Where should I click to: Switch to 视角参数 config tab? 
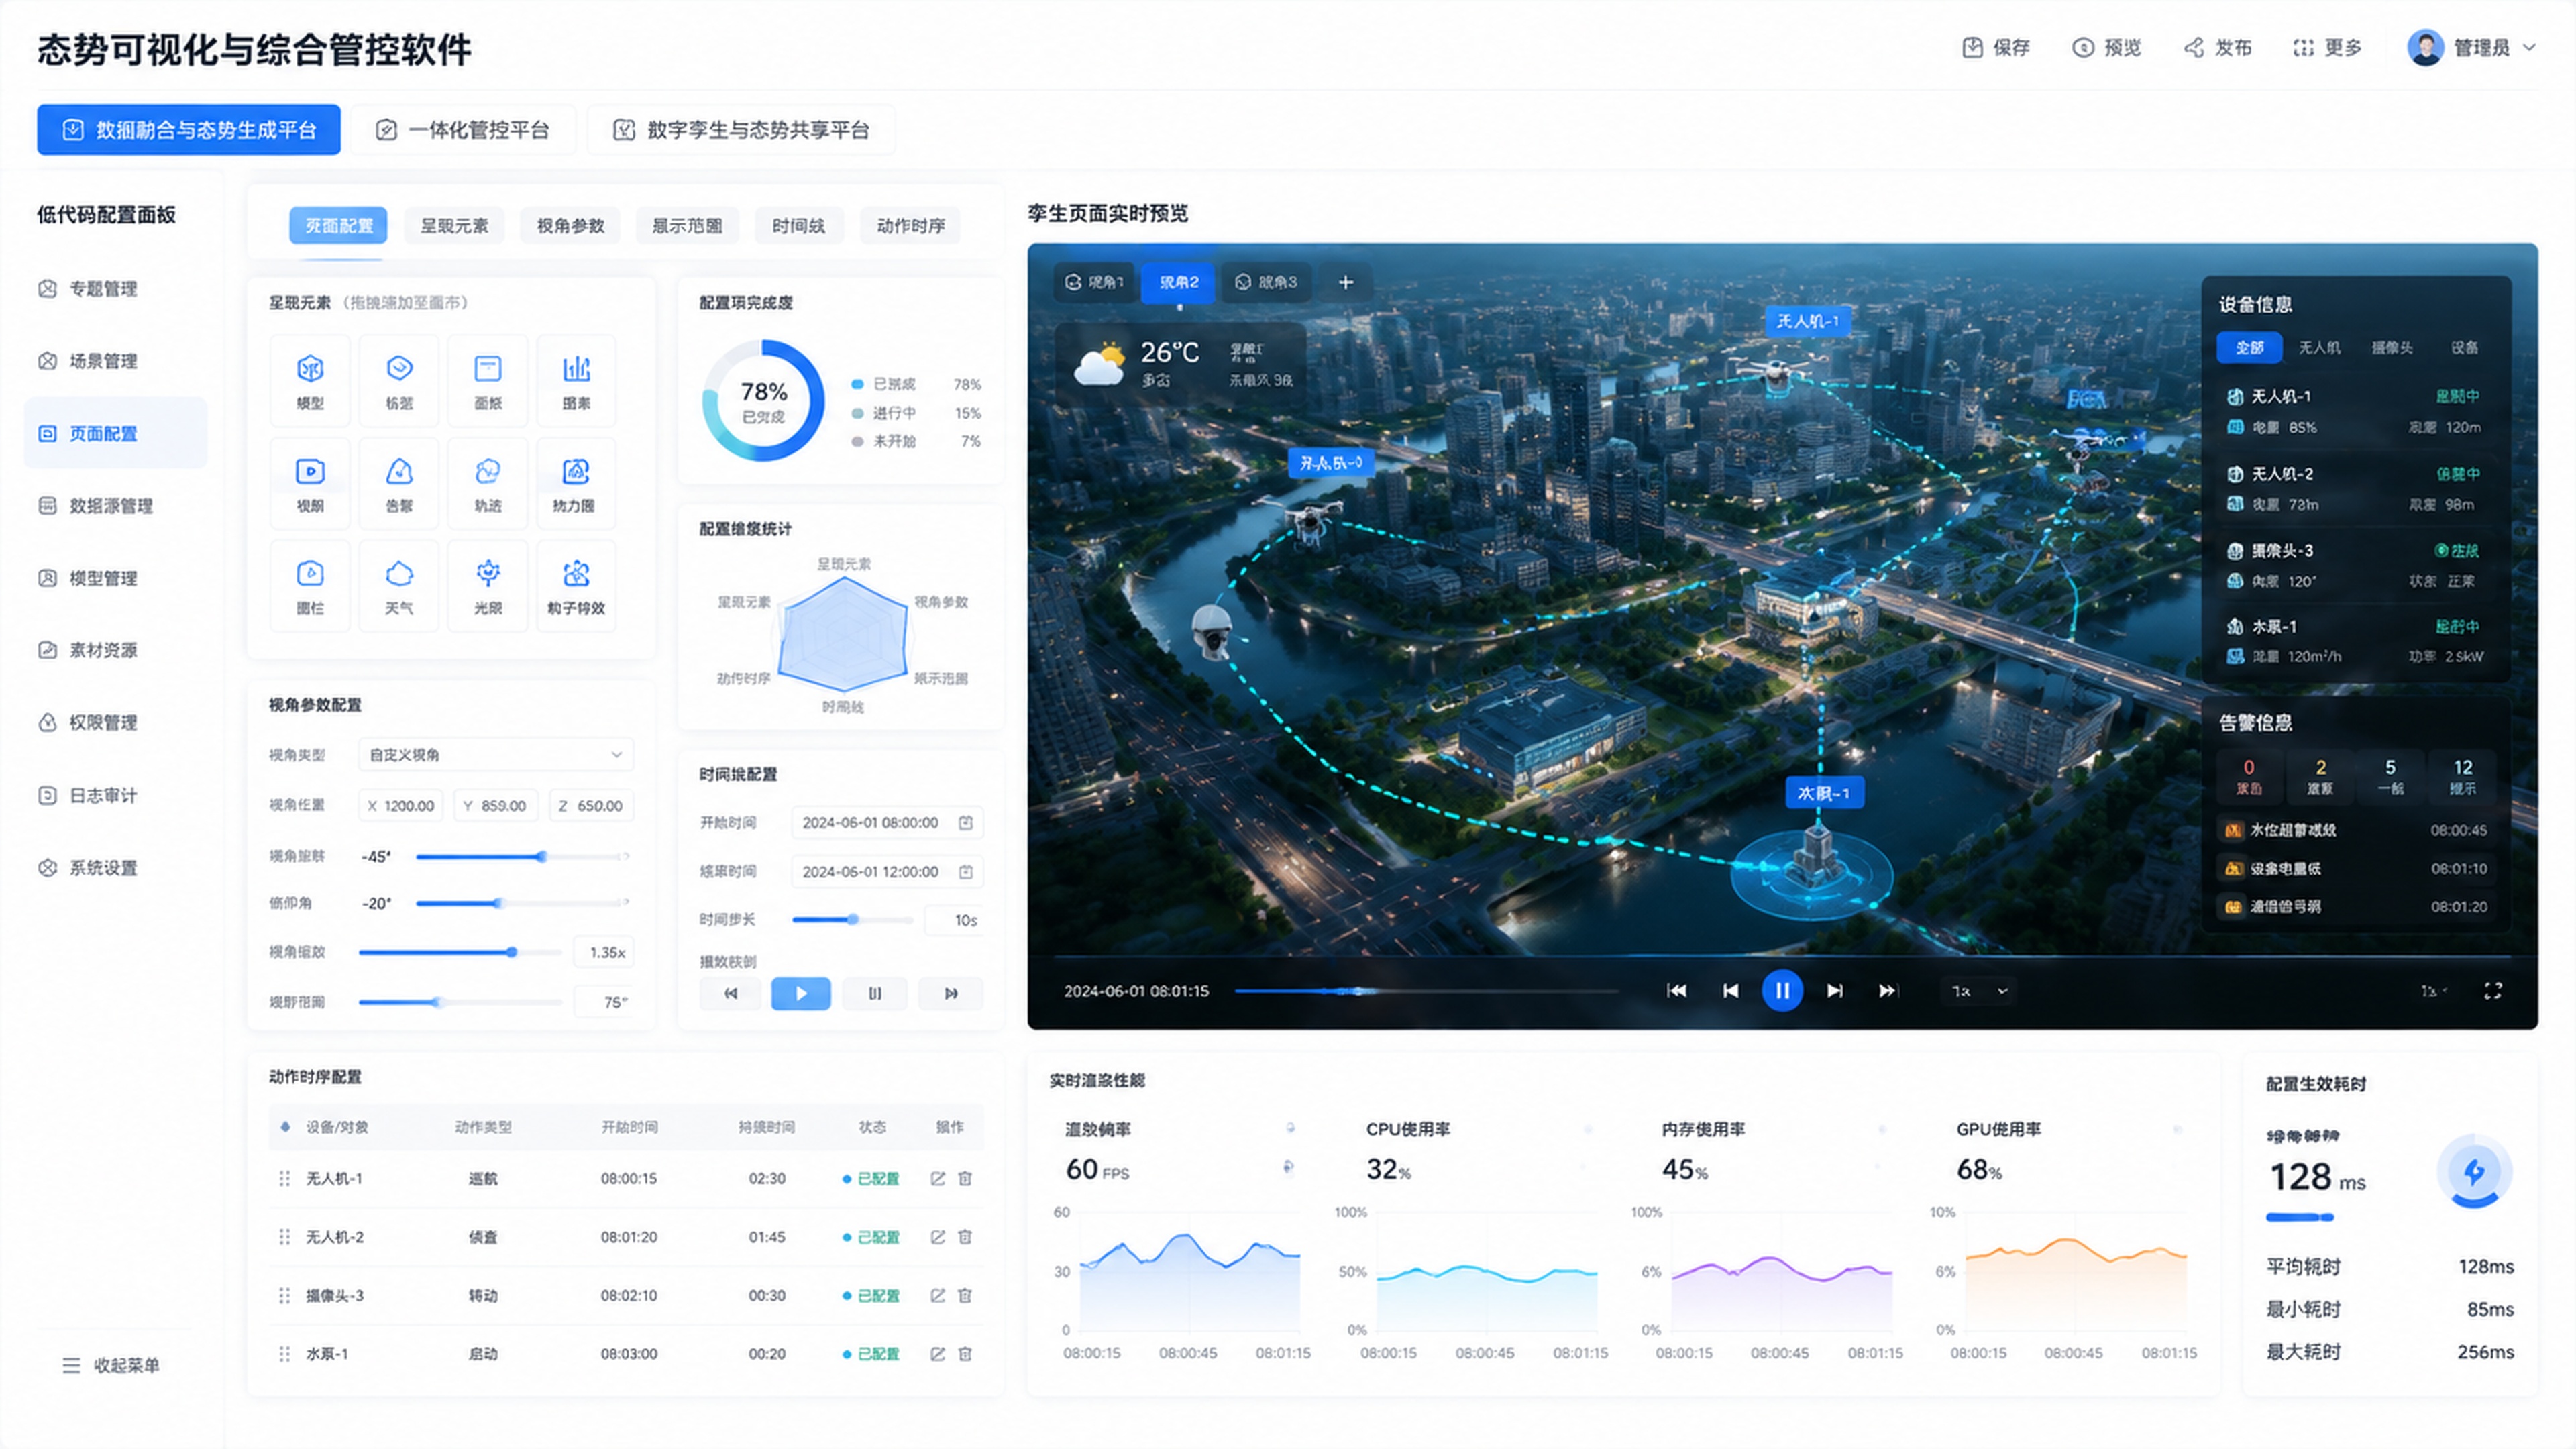(x=570, y=226)
